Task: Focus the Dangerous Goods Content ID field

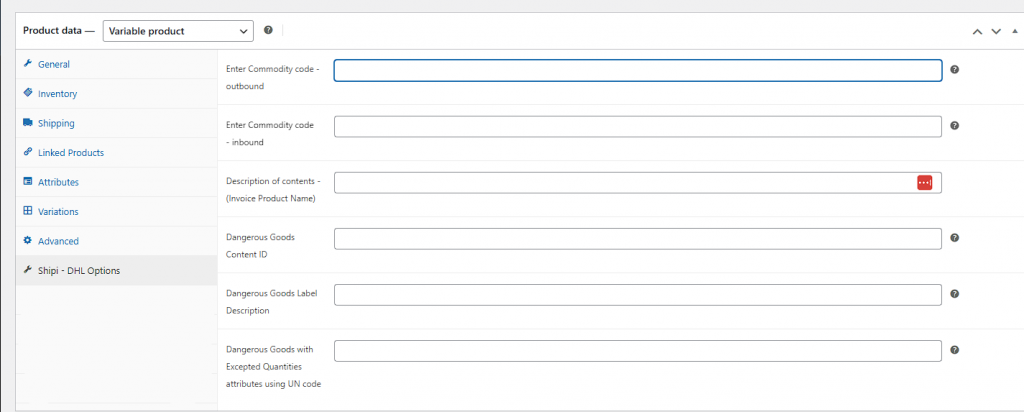Action: [x=637, y=239]
